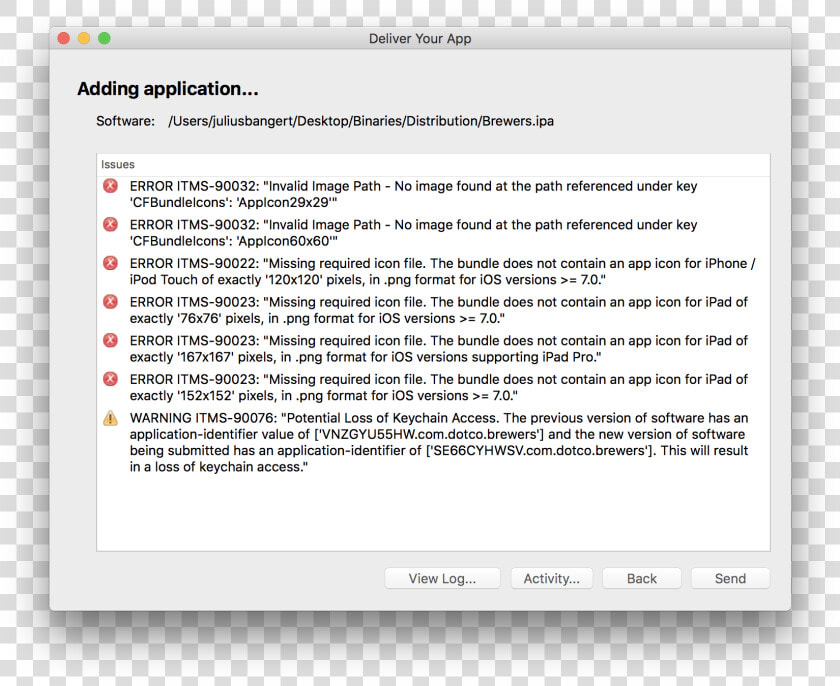
Task: Close the Deliver Your App window
Action: (x=64, y=38)
